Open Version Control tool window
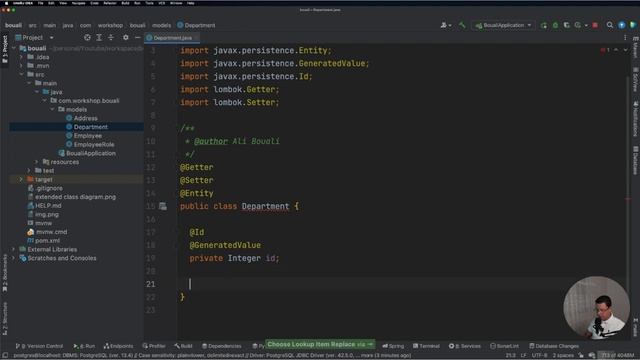The width and height of the screenshot is (640, 360). pyautogui.click(x=39, y=346)
